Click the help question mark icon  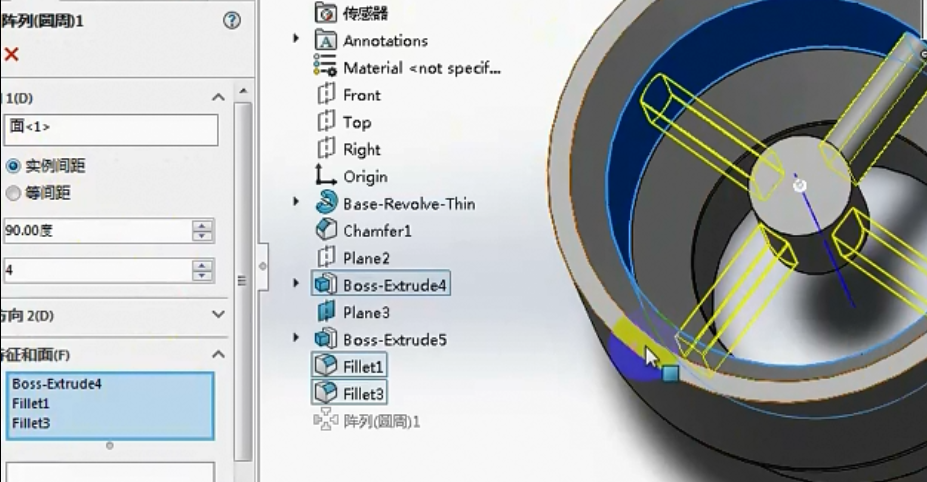(x=232, y=20)
